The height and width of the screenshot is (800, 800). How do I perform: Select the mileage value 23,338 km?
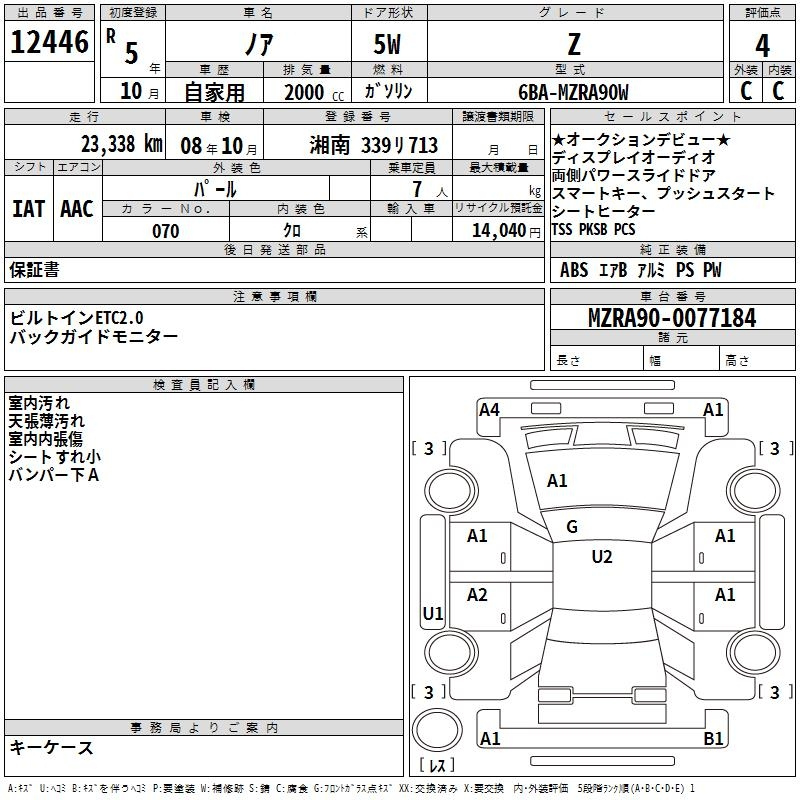[118, 144]
